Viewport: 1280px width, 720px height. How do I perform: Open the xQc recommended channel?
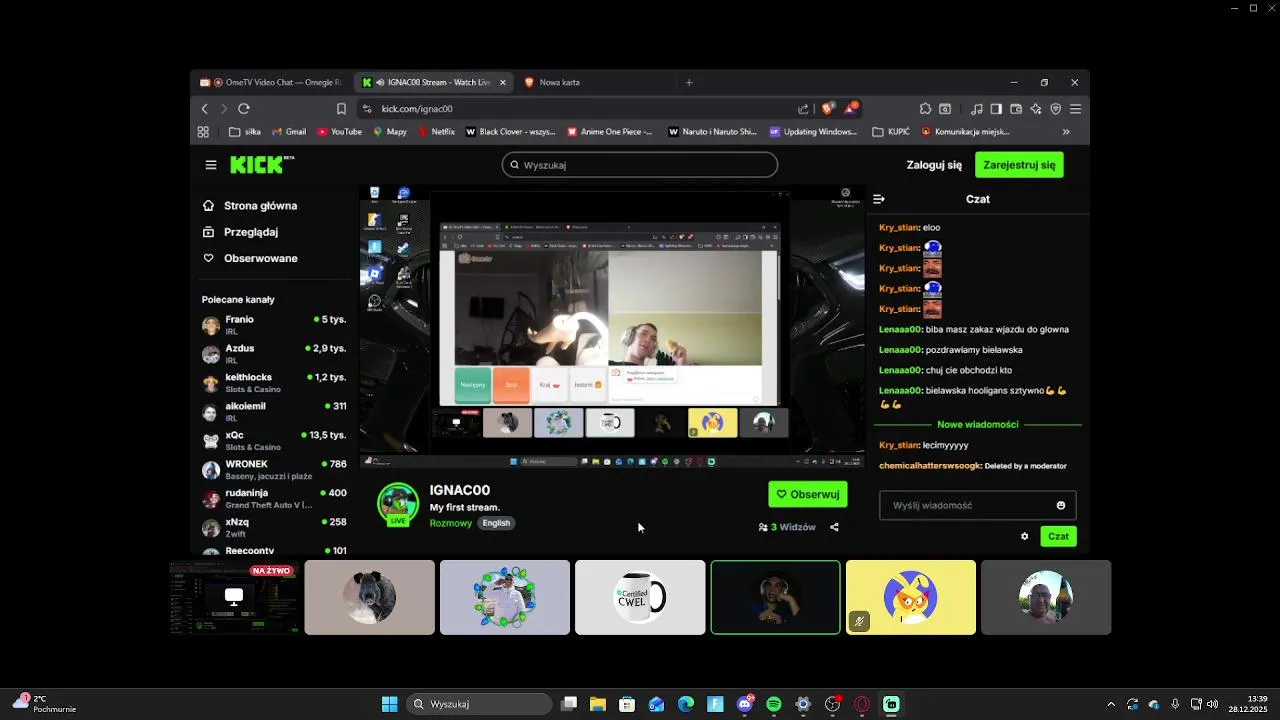tap(274, 441)
